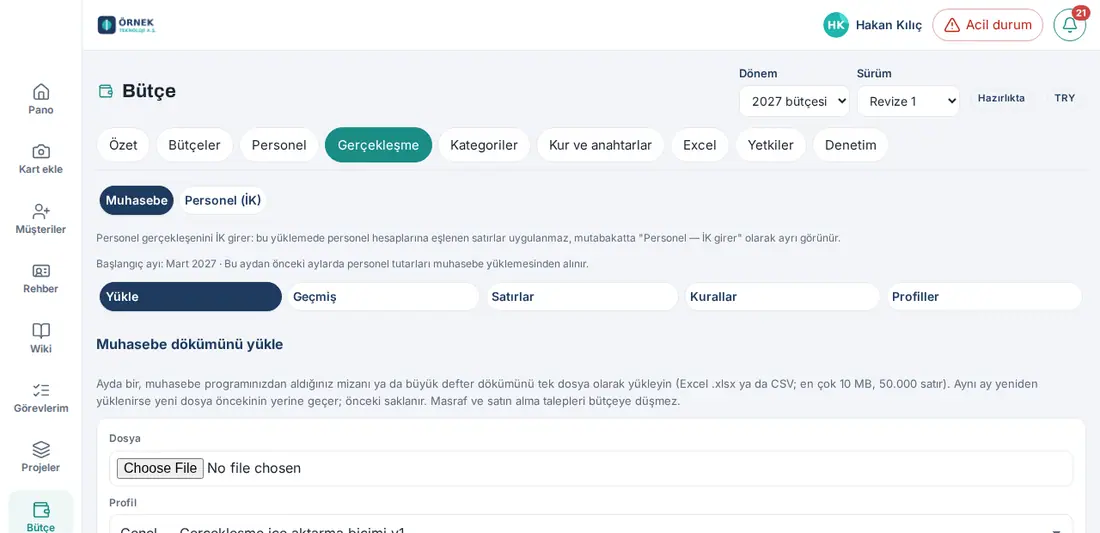
Task: Select the Gerçekleşme tab
Action: pyautogui.click(x=378, y=145)
